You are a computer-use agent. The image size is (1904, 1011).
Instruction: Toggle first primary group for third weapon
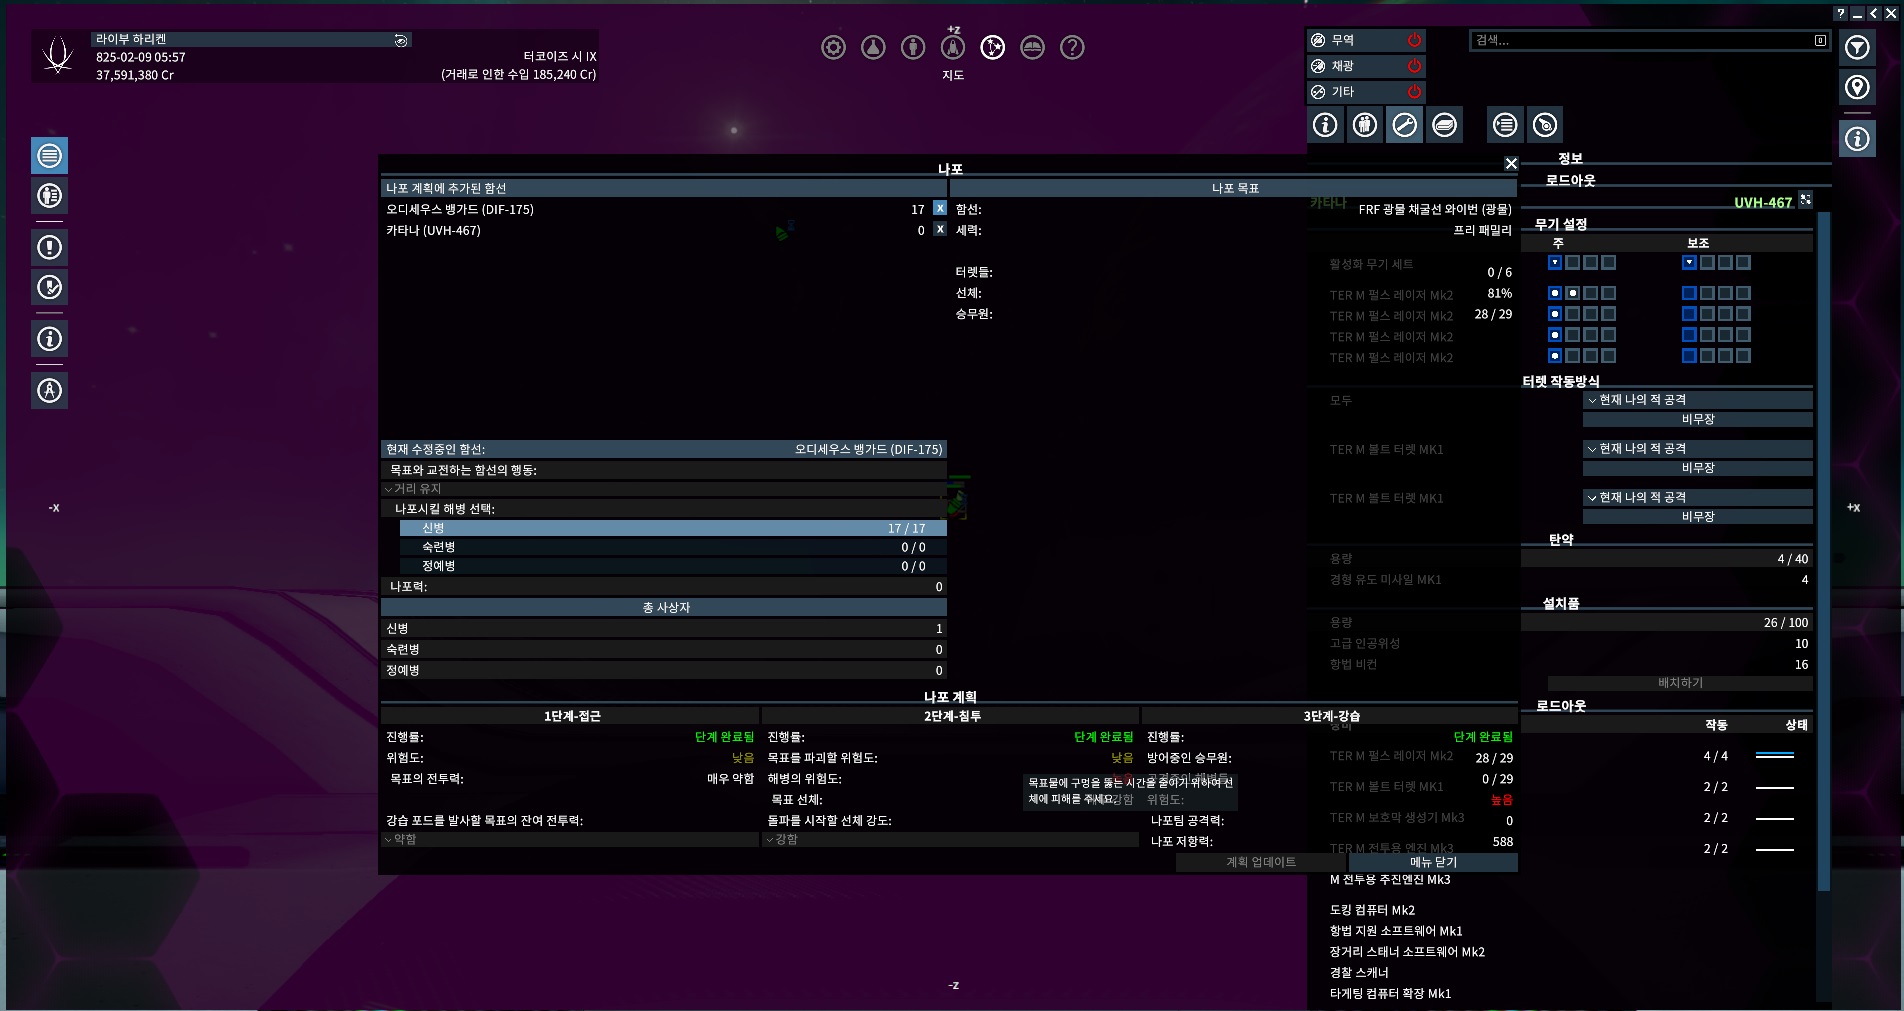pyautogui.click(x=1555, y=335)
